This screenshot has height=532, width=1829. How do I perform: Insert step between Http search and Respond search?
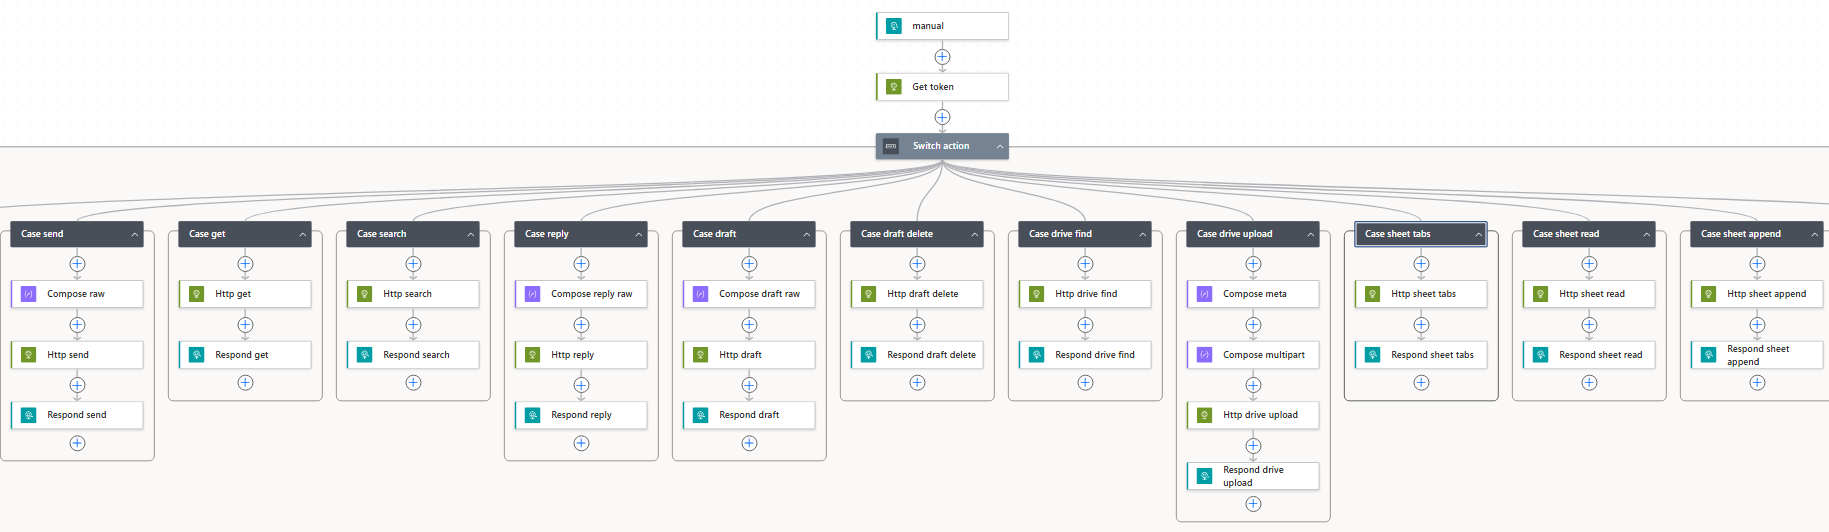coord(413,325)
